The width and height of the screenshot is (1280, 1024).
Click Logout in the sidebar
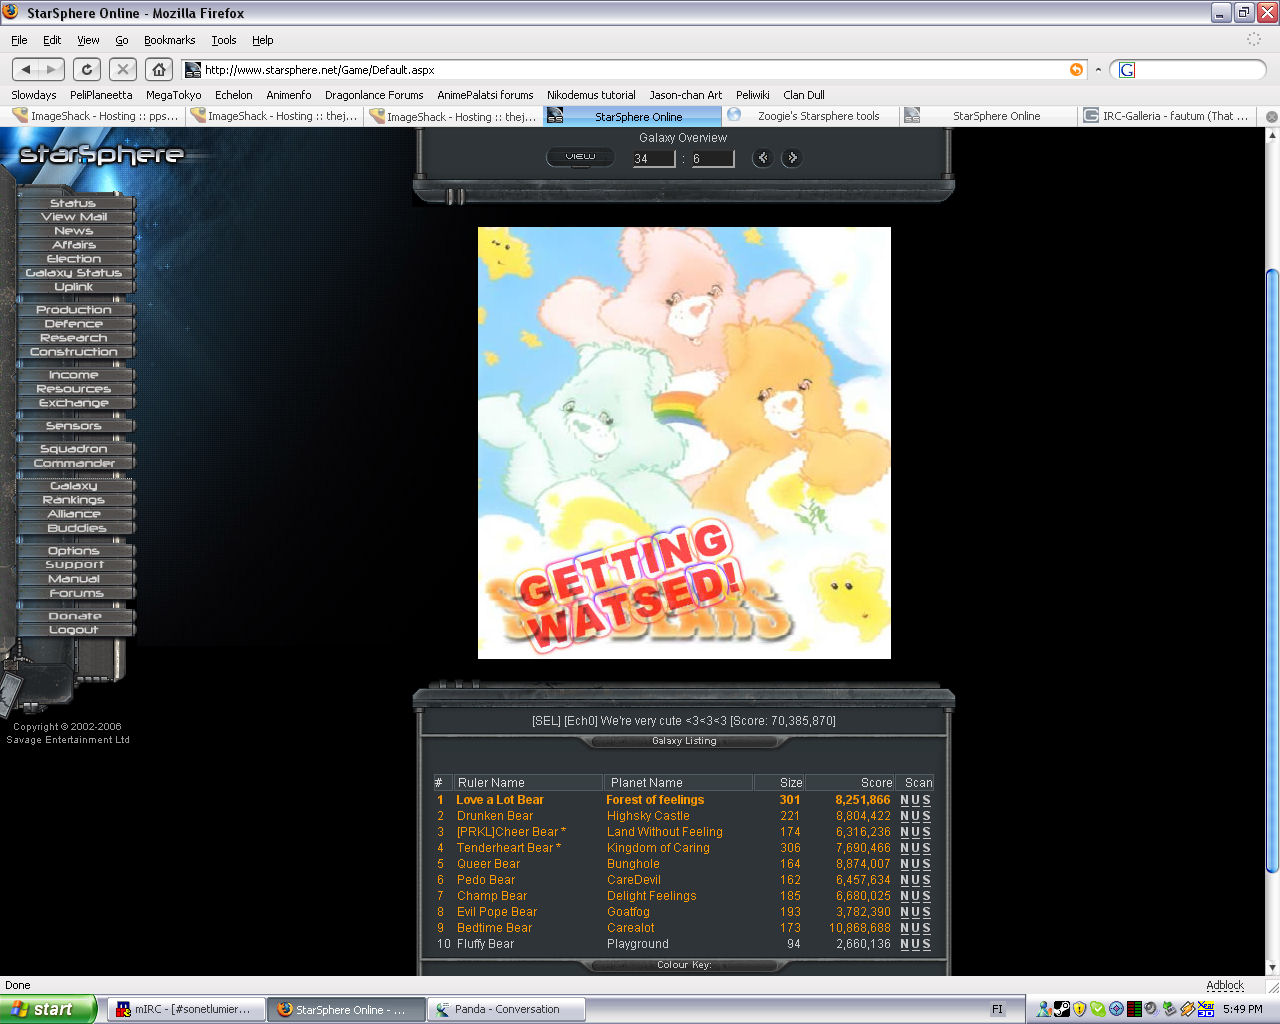[73, 630]
